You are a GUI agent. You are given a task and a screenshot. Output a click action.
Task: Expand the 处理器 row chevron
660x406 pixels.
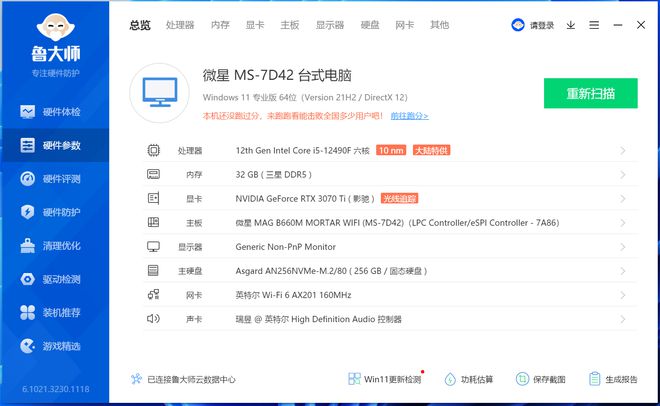click(623, 150)
